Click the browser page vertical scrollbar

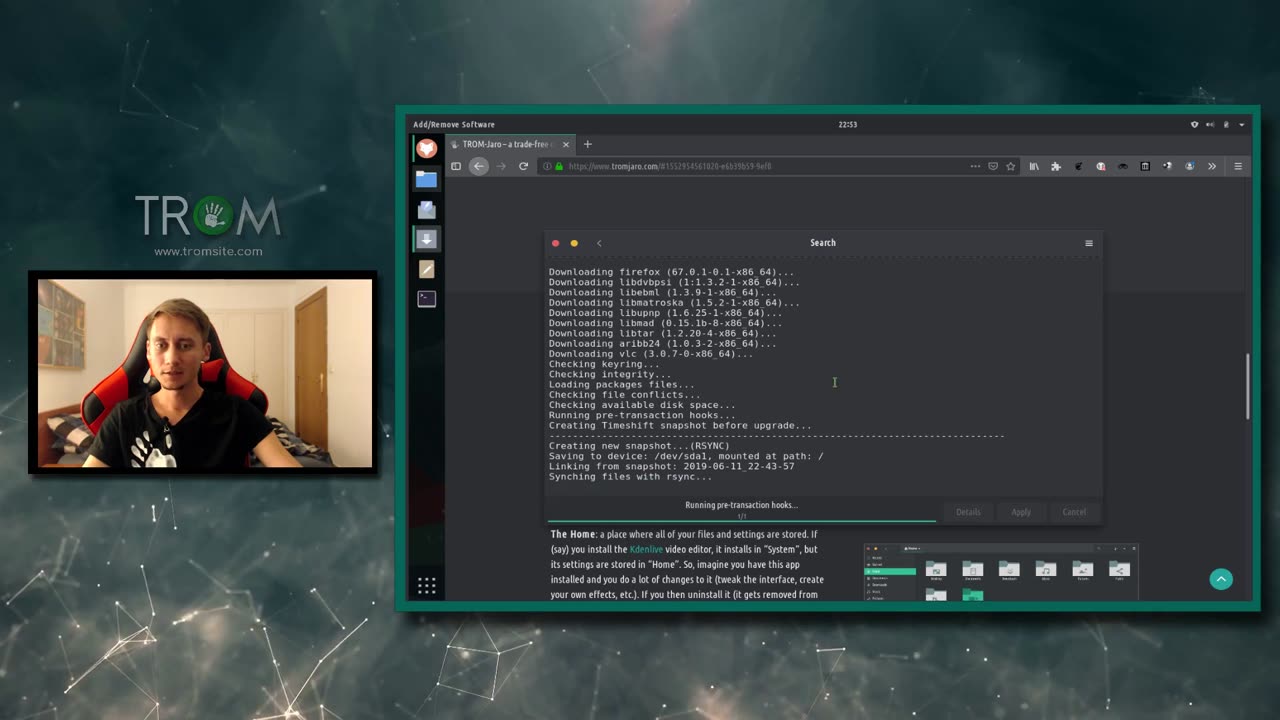tap(1246, 387)
